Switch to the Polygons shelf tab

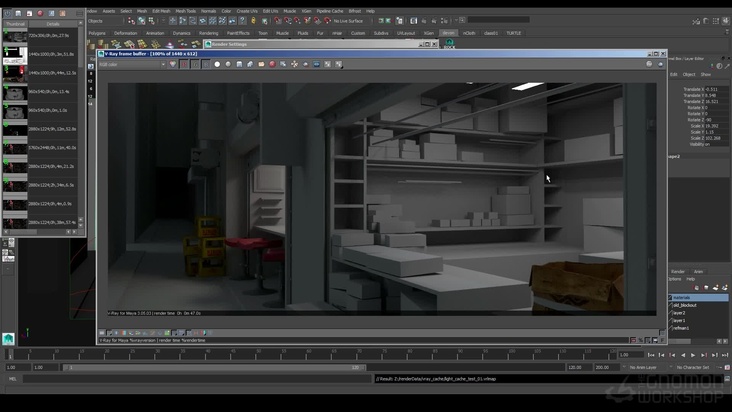[97, 33]
